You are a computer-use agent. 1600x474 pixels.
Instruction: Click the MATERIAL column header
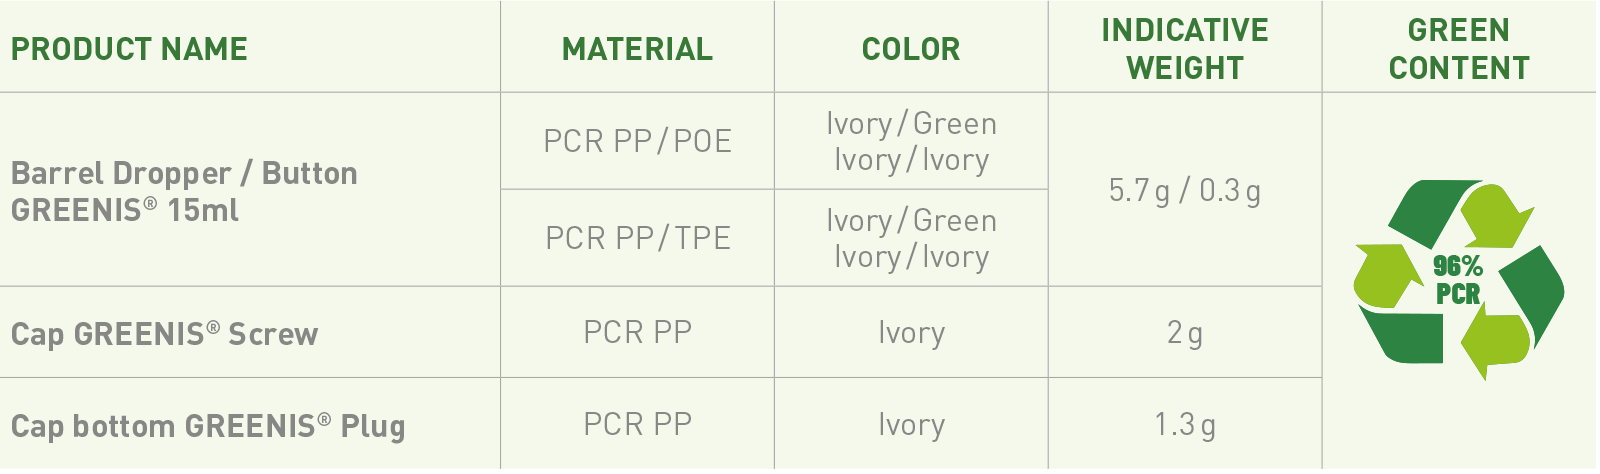638,49
